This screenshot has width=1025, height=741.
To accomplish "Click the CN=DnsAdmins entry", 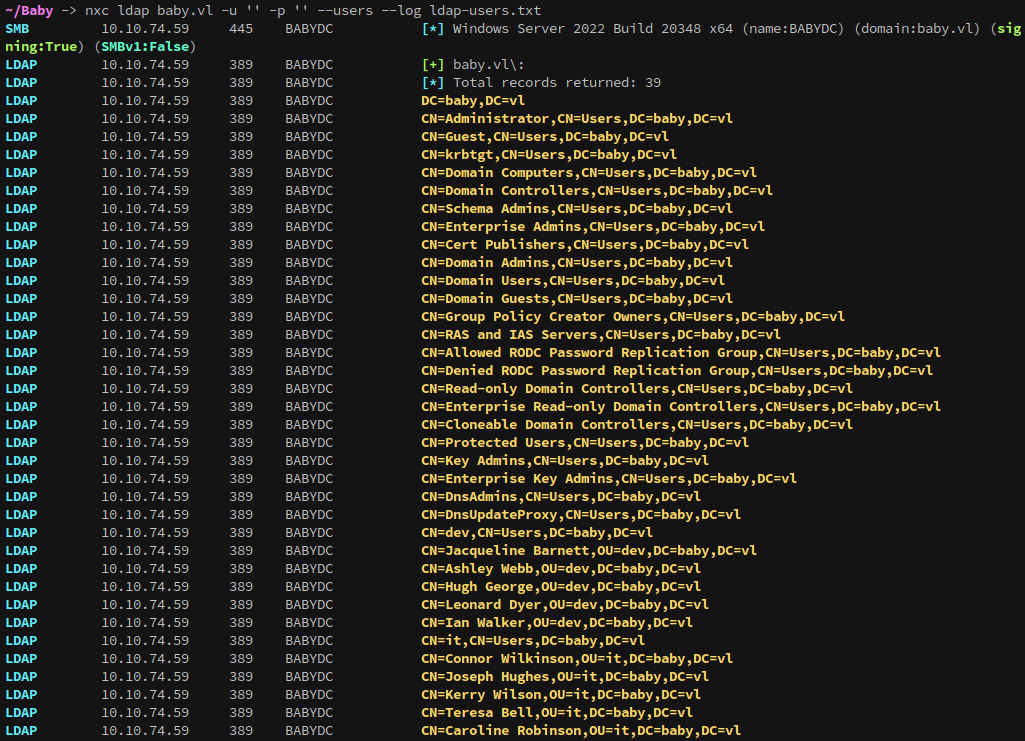I will 561,497.
